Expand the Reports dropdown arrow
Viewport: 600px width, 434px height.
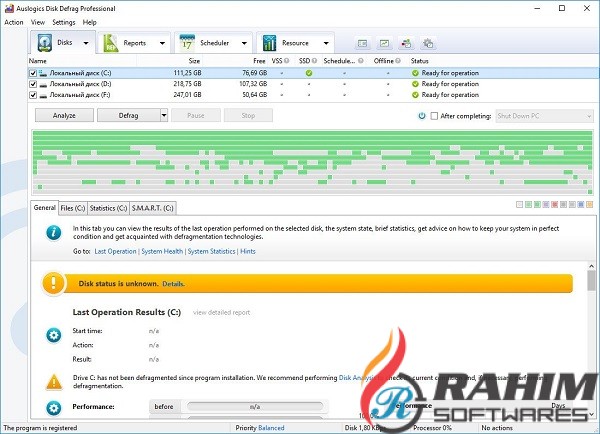pyautogui.click(x=162, y=43)
